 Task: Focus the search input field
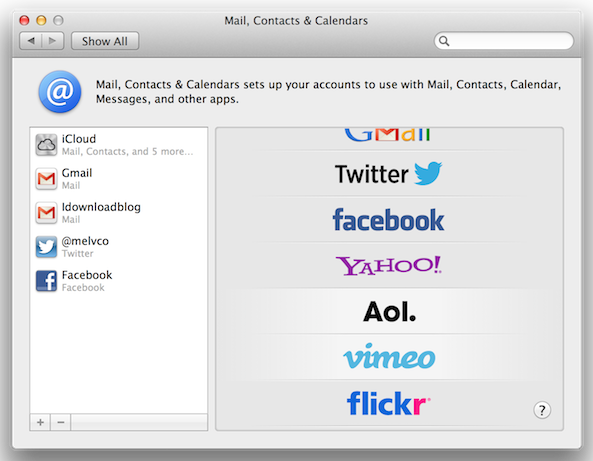pyautogui.click(x=504, y=41)
